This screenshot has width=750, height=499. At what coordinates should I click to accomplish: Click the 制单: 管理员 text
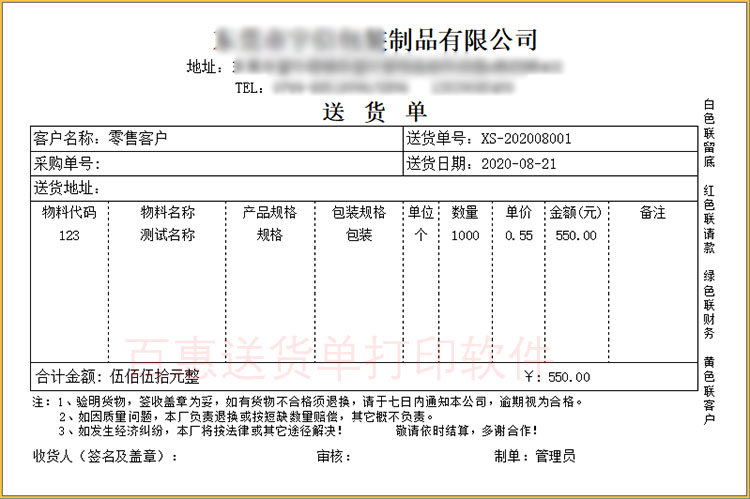tap(535, 456)
